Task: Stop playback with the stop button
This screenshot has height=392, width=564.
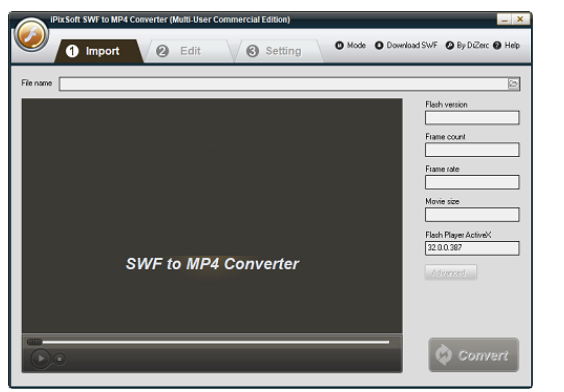Action: 60,359
